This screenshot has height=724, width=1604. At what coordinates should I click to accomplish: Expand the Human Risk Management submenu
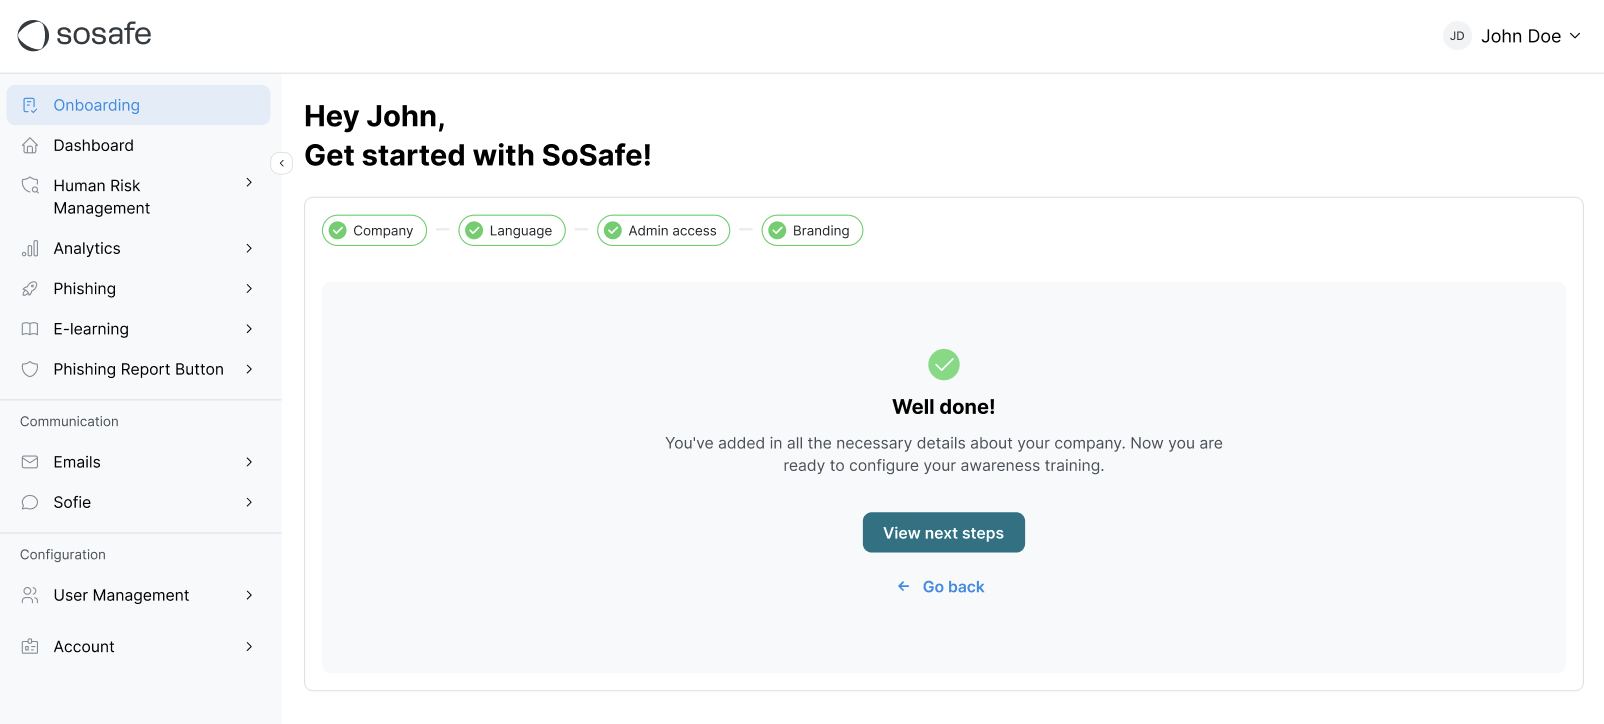coord(249,183)
